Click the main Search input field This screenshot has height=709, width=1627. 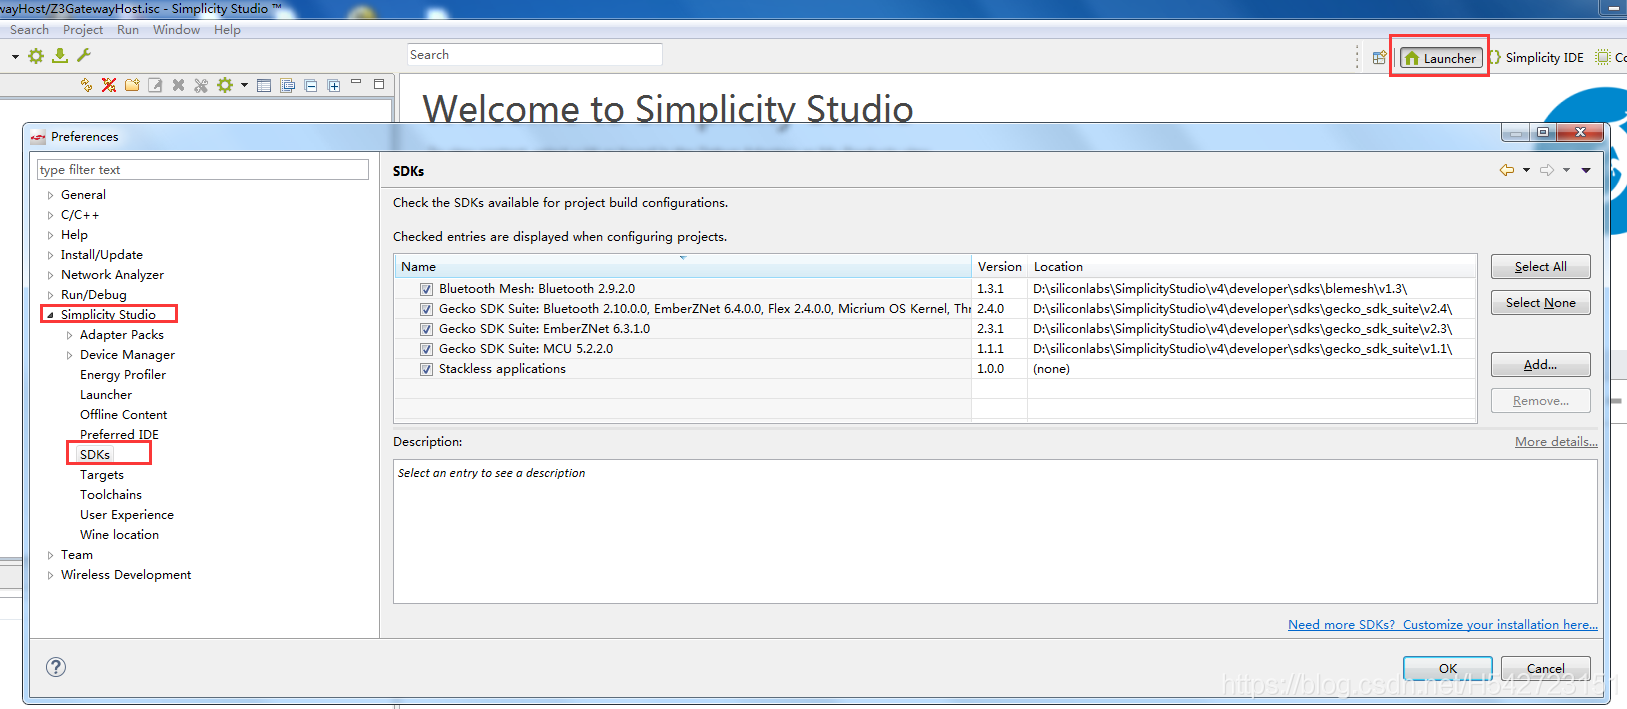pyautogui.click(x=535, y=55)
